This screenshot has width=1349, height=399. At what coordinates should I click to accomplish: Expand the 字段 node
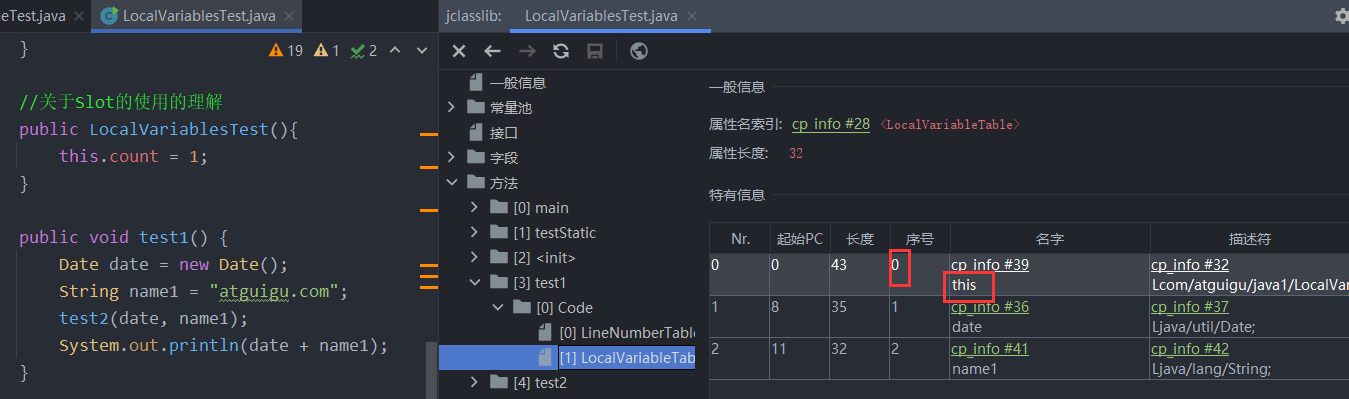(x=451, y=157)
